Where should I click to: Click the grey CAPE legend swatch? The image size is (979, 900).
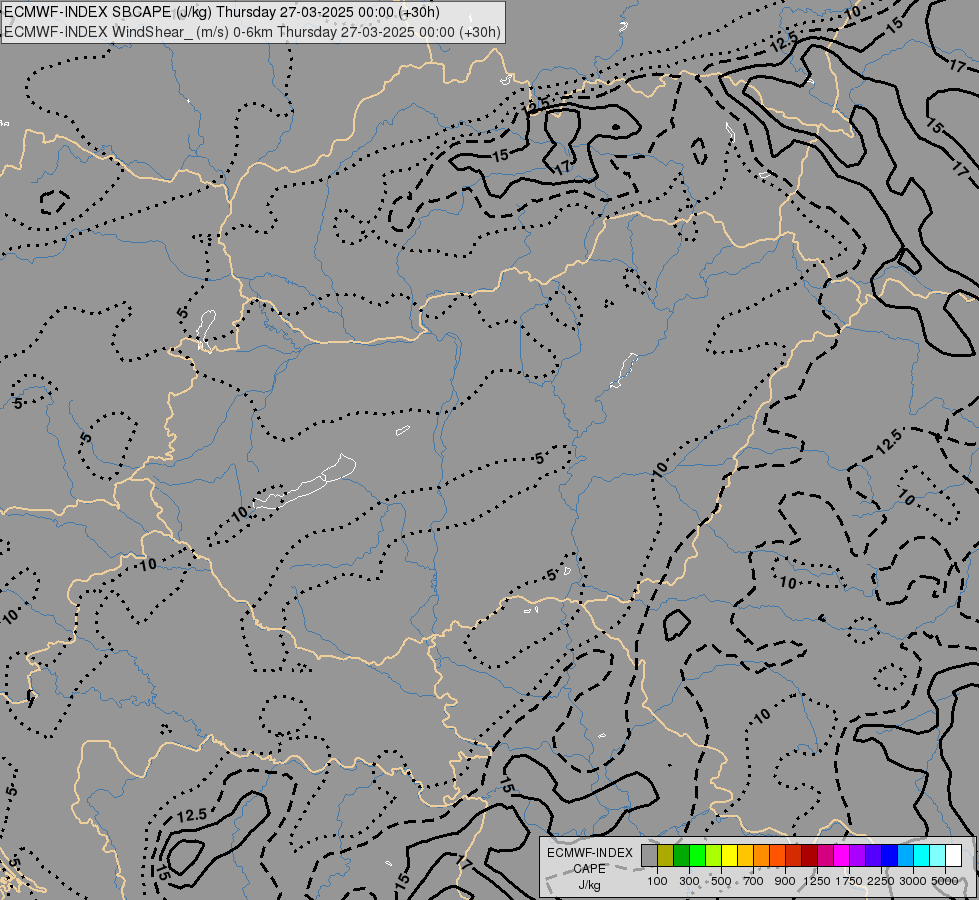pos(649,856)
